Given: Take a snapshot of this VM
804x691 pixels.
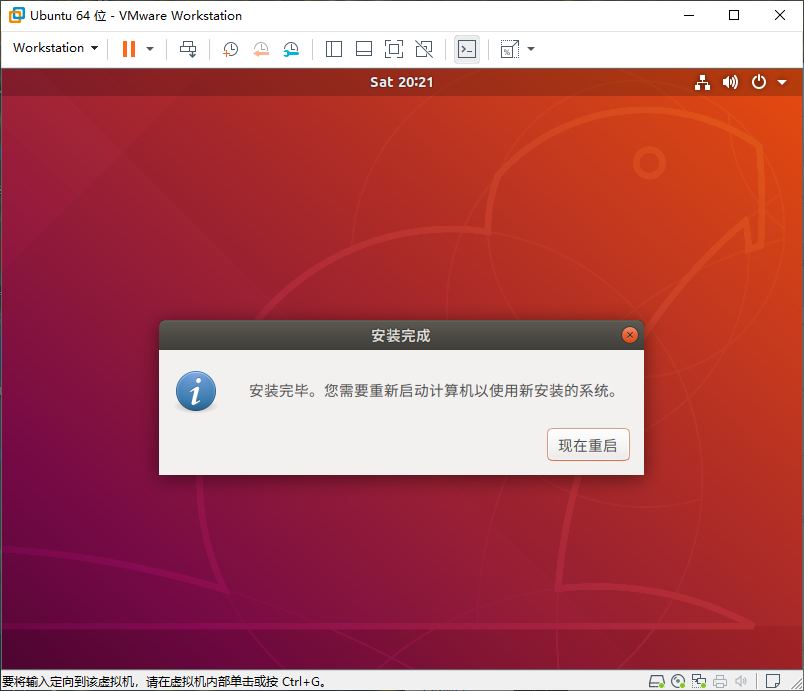Looking at the screenshot, I should (231, 49).
